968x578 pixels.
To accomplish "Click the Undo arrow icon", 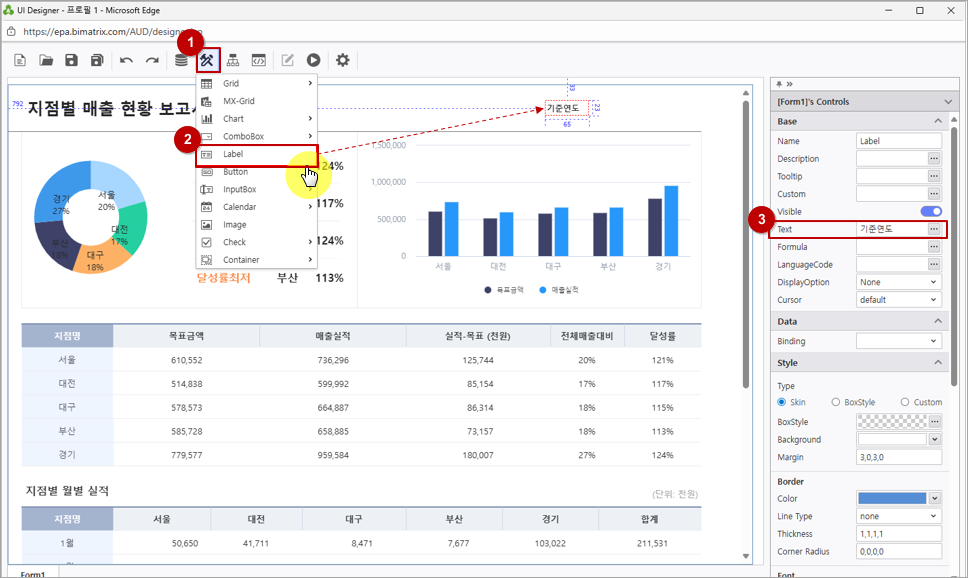I will [x=126, y=60].
